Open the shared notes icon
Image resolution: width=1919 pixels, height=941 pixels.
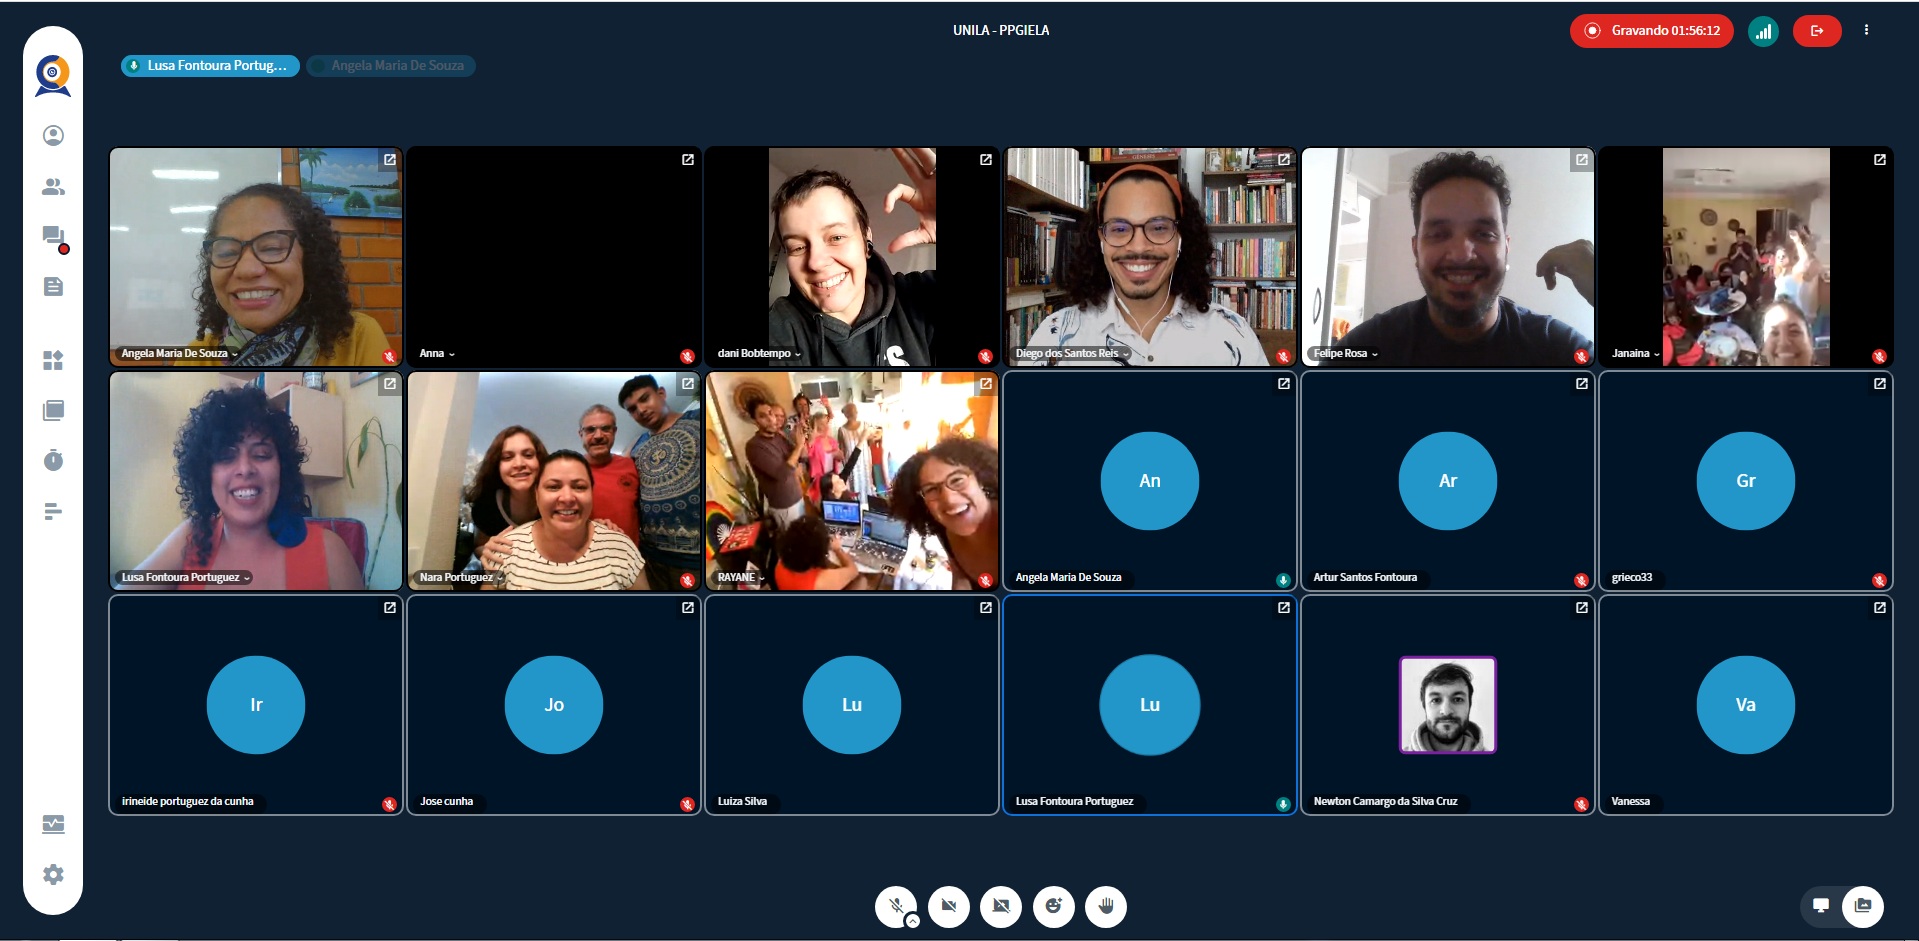[53, 287]
